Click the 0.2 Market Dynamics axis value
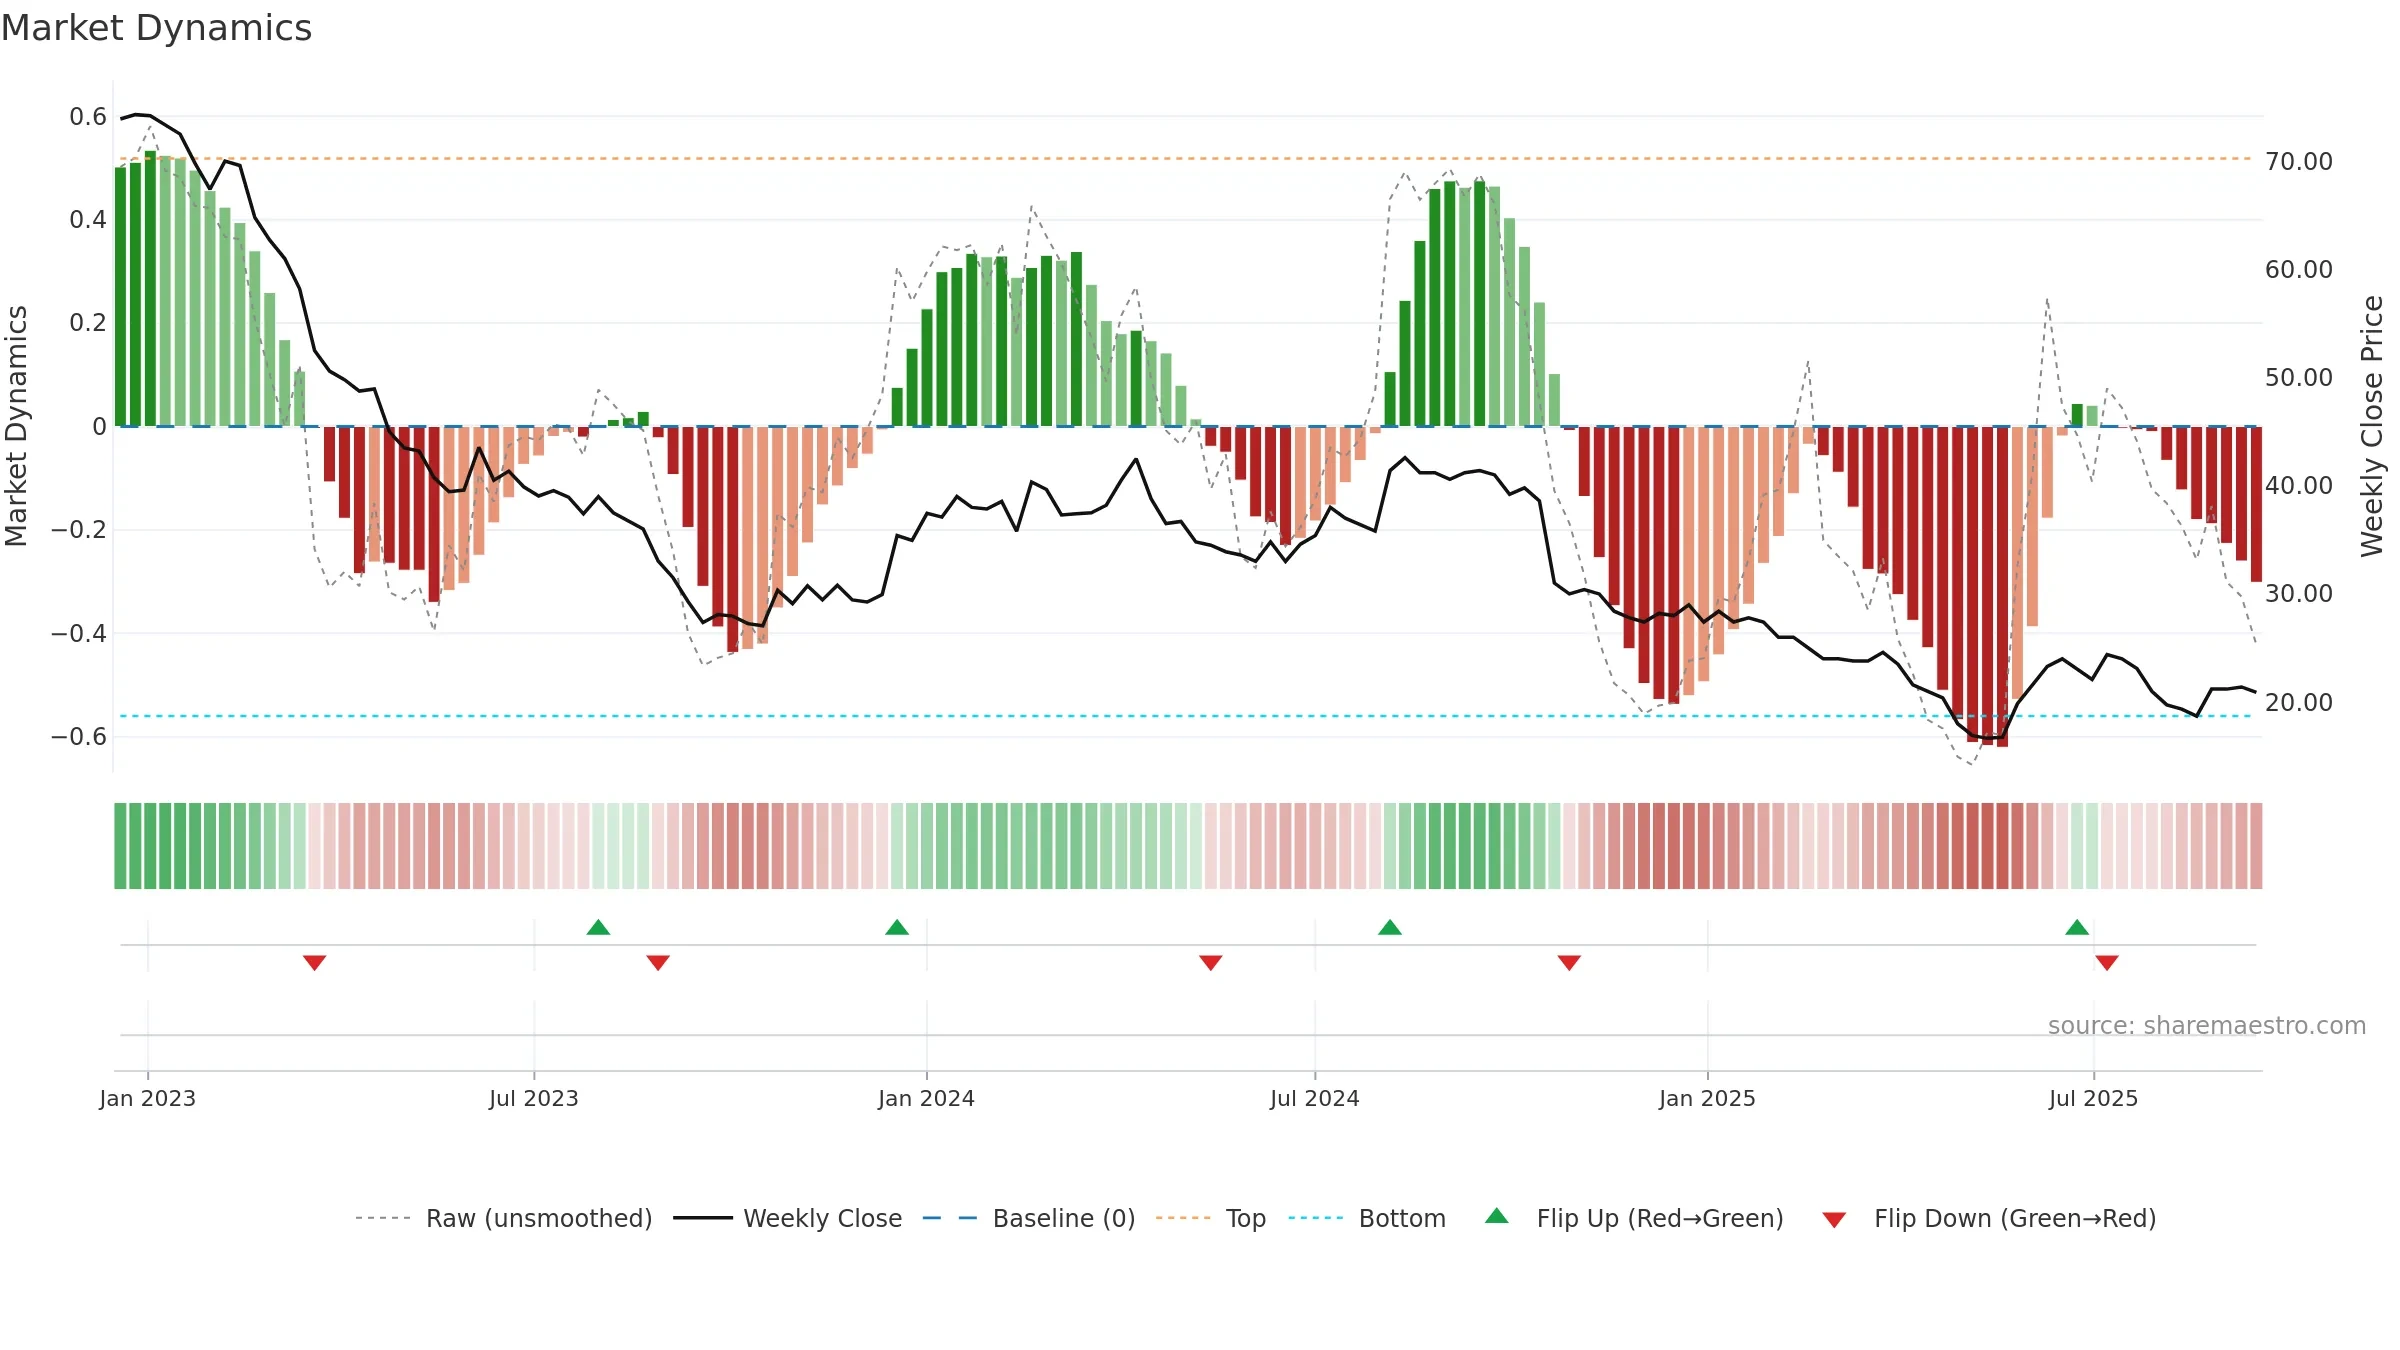 coord(88,323)
